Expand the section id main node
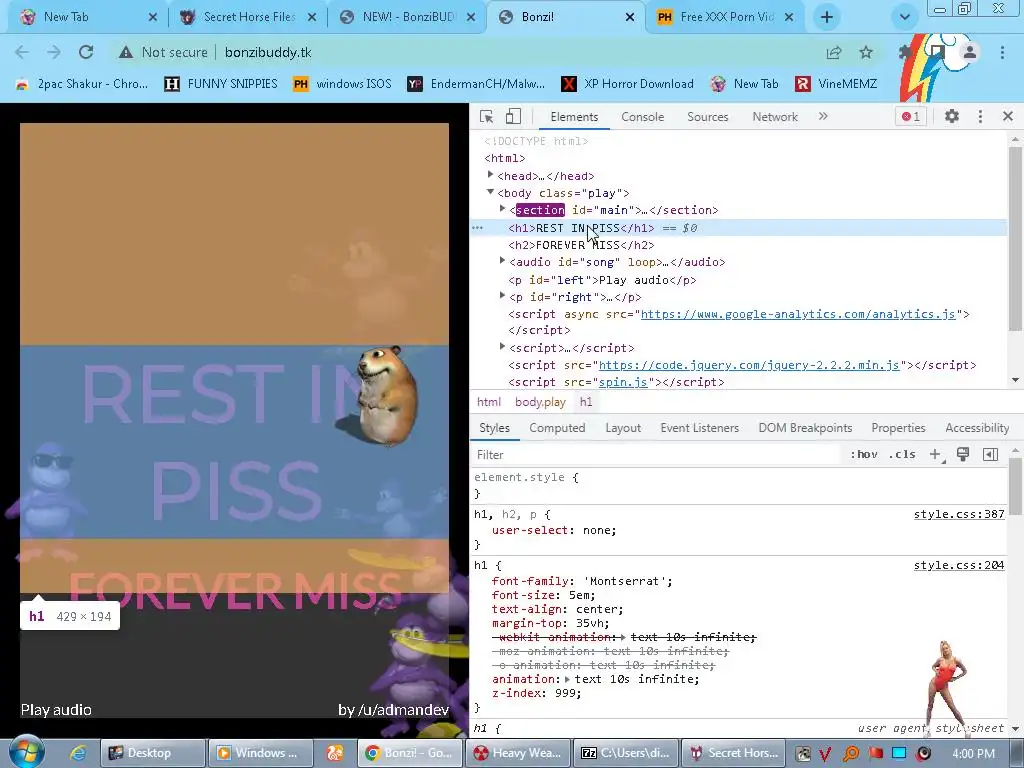Viewport: 1024px width, 768px height. coord(502,209)
